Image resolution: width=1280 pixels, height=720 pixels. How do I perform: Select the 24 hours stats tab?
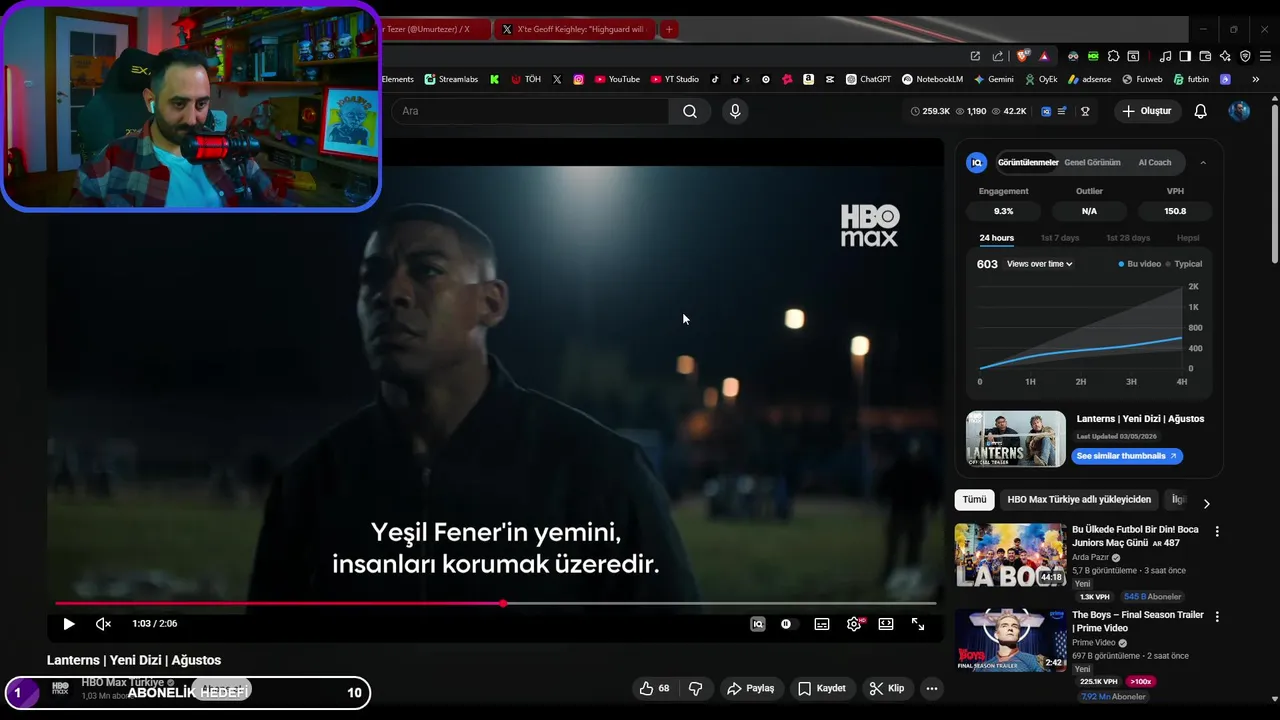(x=997, y=238)
